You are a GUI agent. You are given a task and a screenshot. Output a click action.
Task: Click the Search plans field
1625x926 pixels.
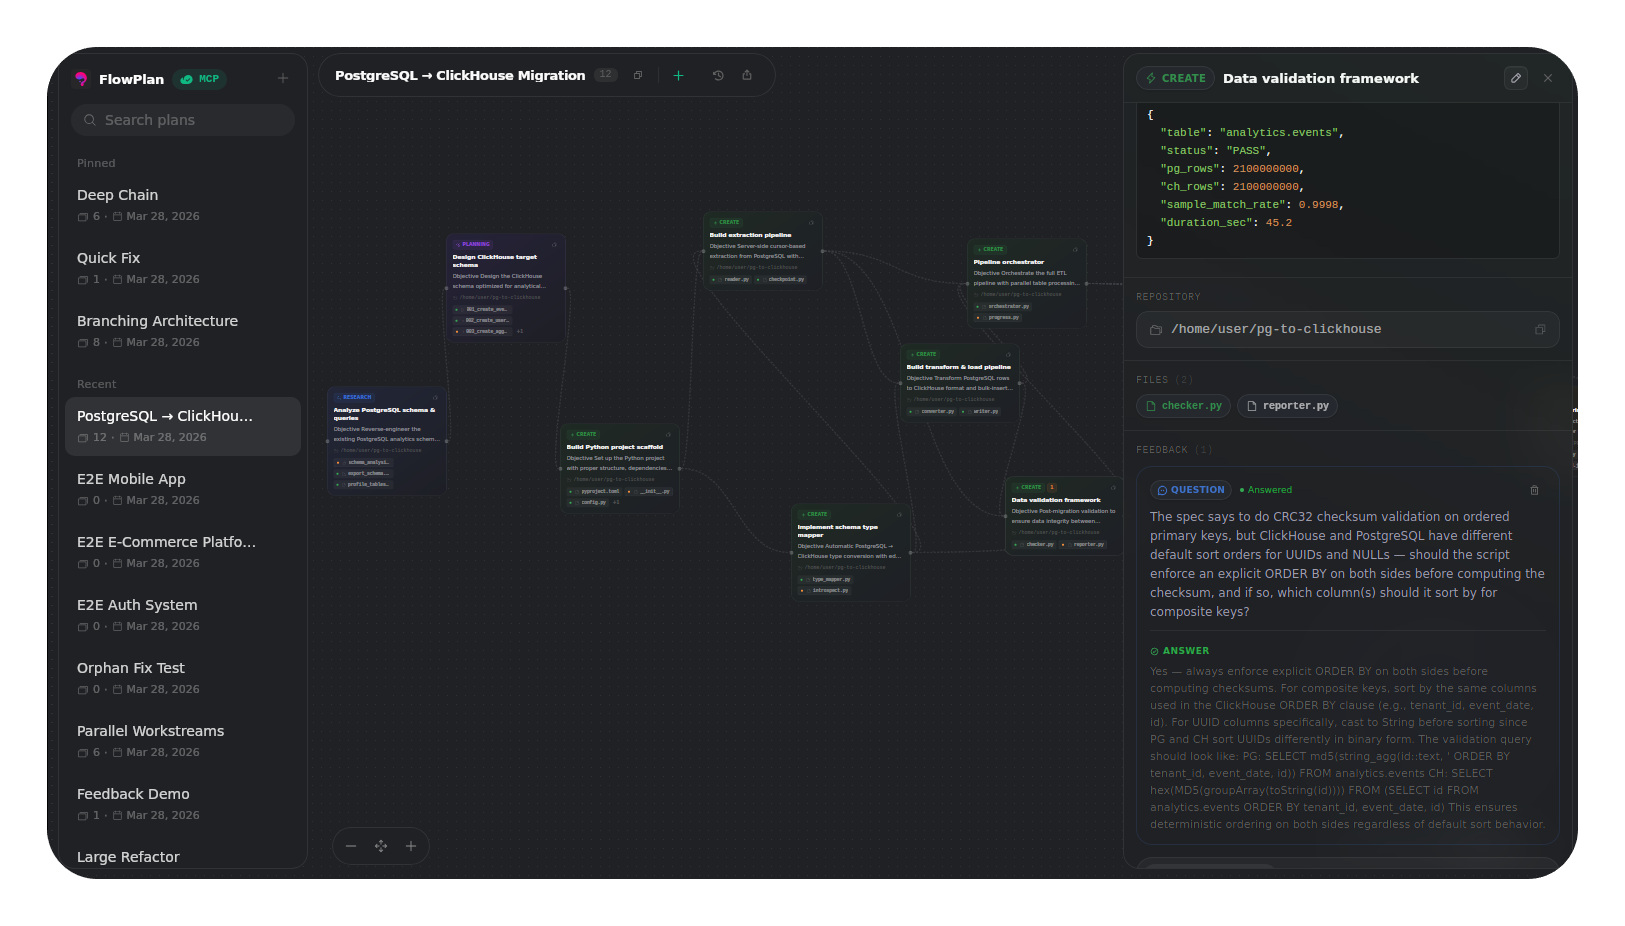[x=183, y=120]
